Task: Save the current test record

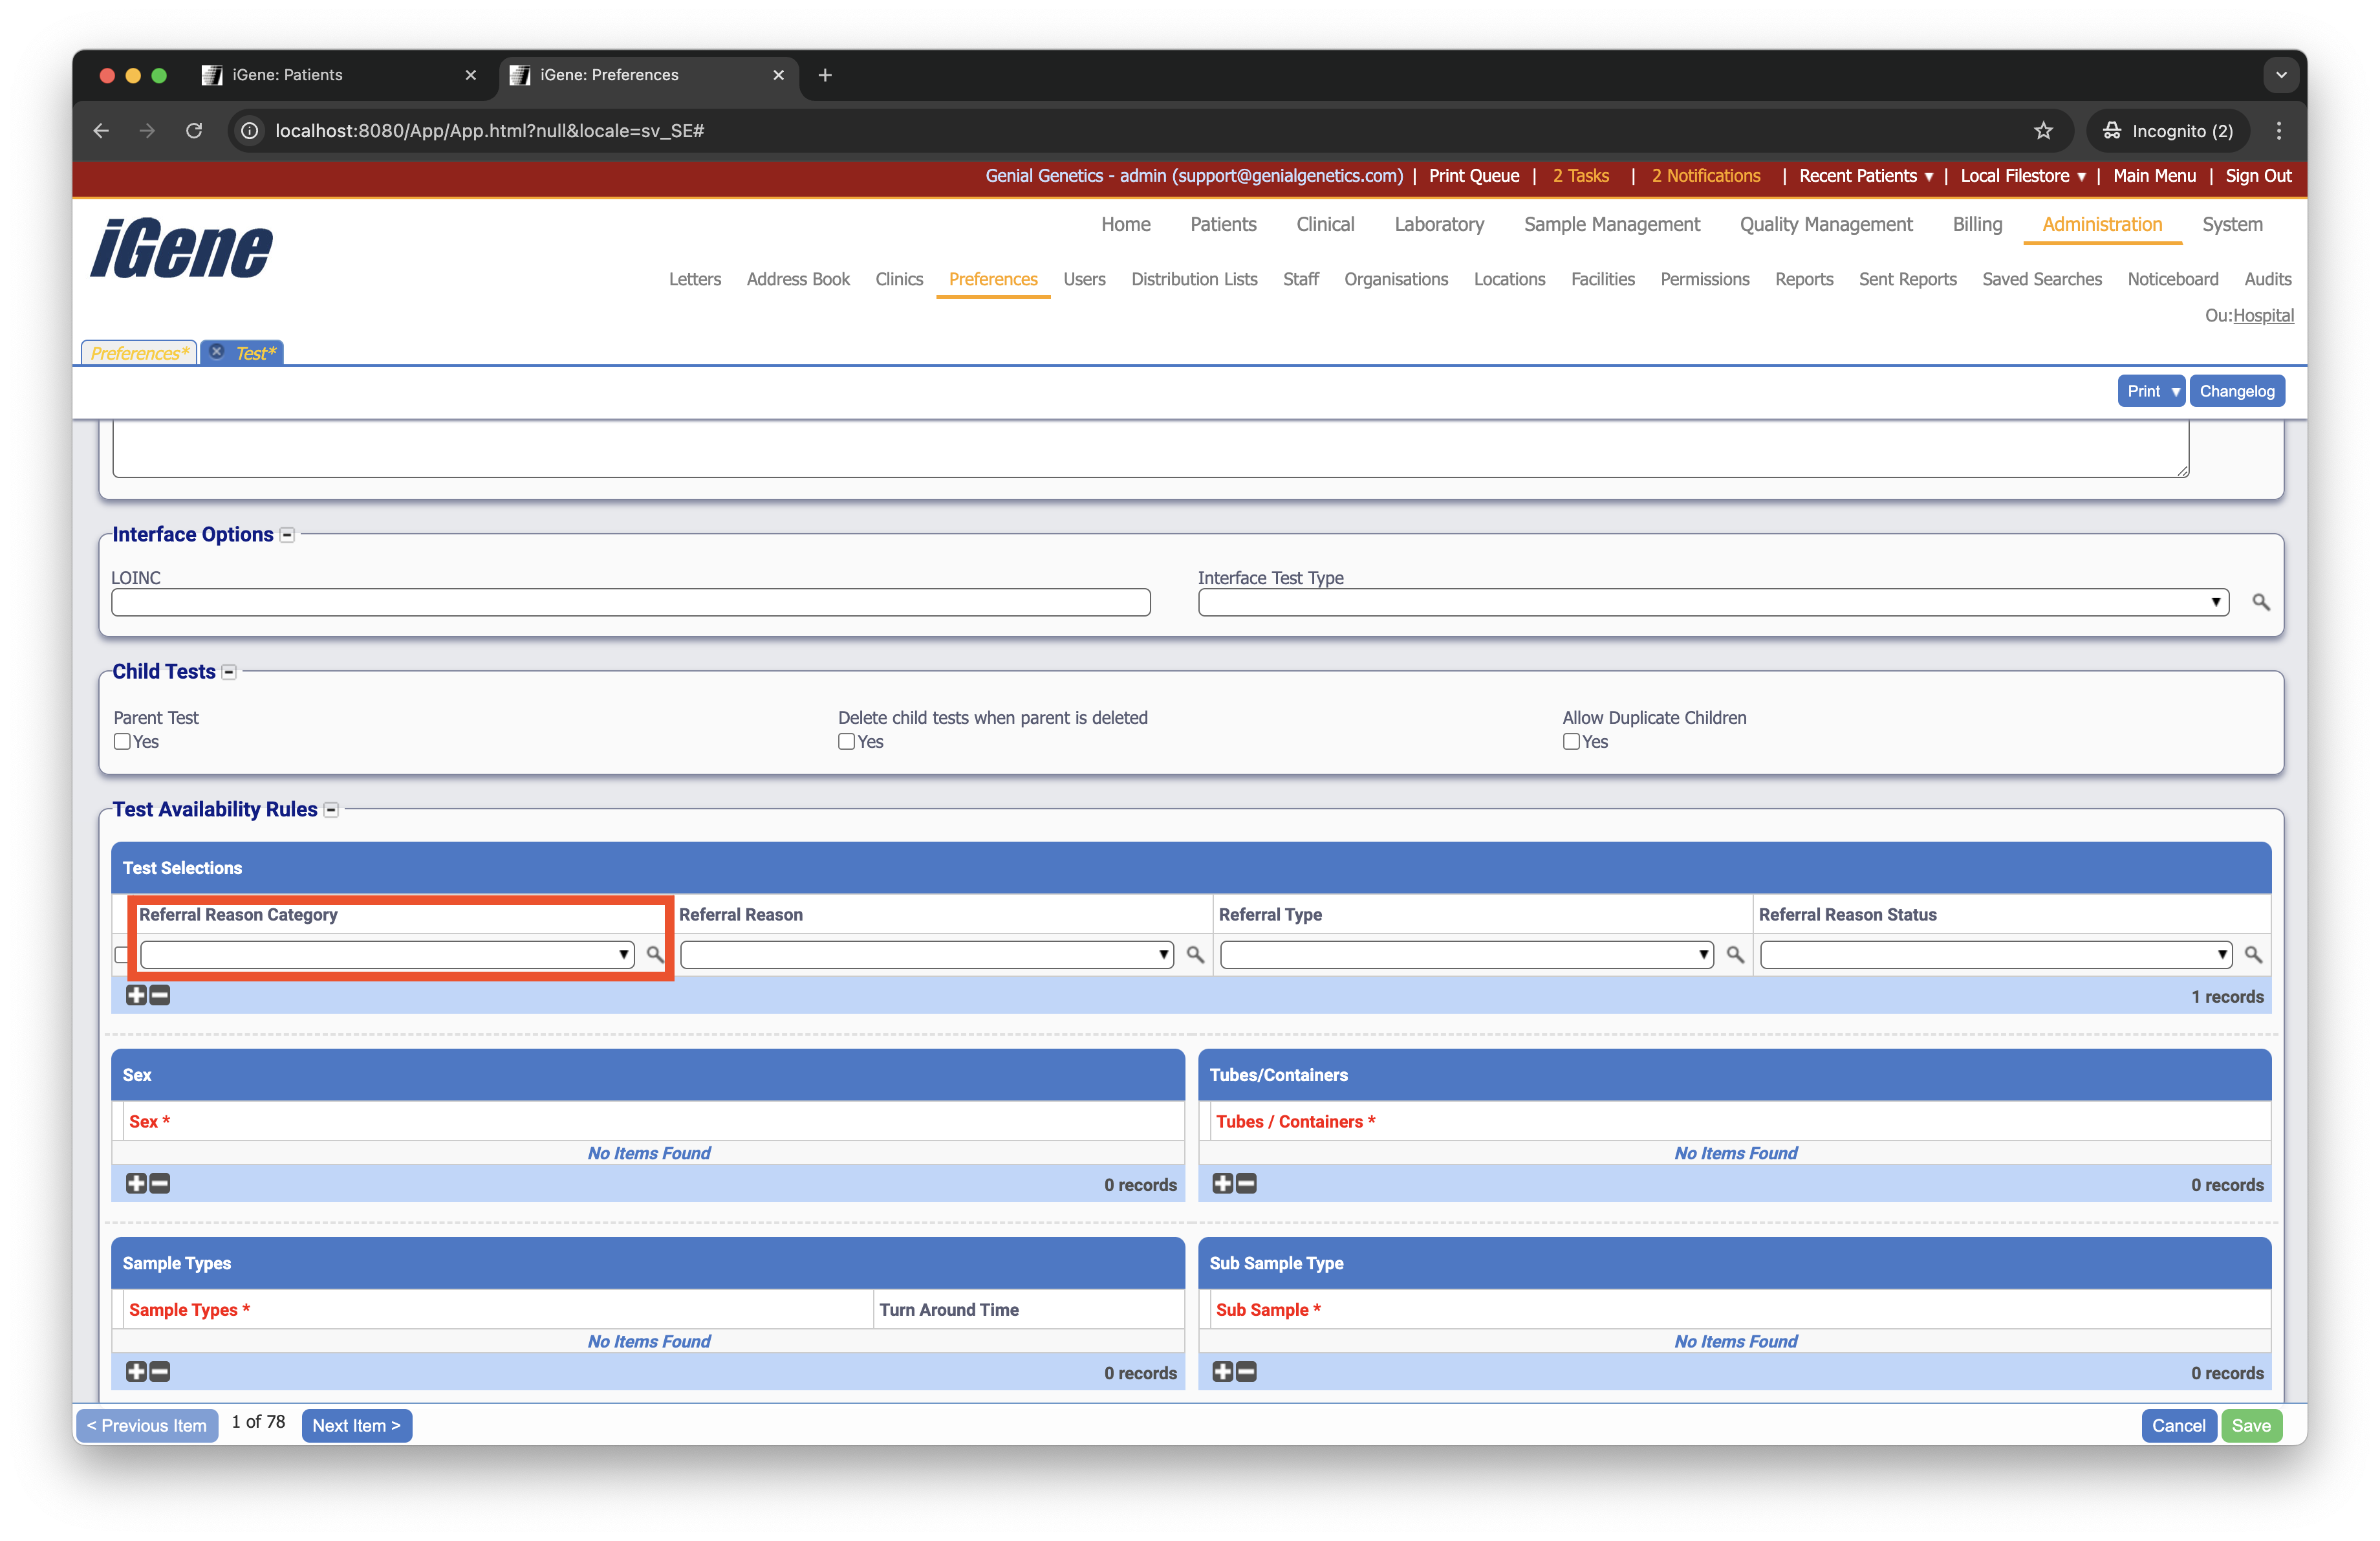Action: 2252,1425
